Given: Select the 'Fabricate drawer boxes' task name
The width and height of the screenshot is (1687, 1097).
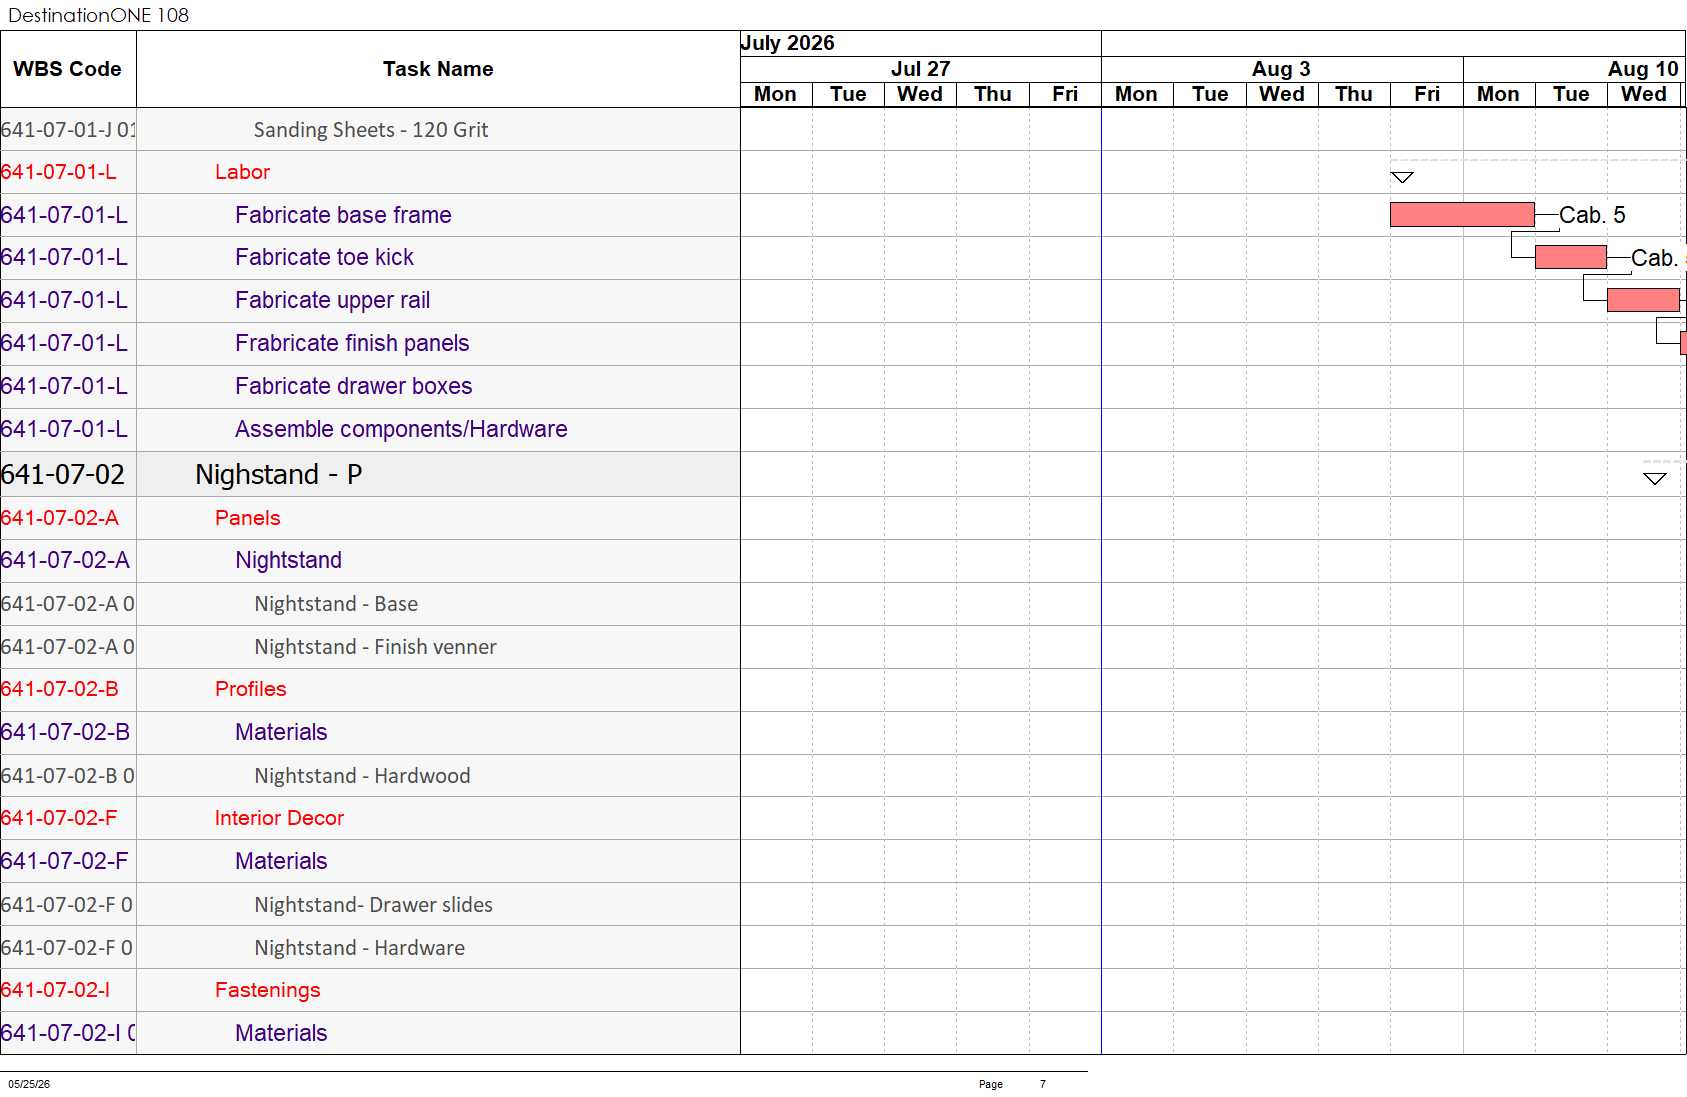Looking at the screenshot, I should pos(353,386).
